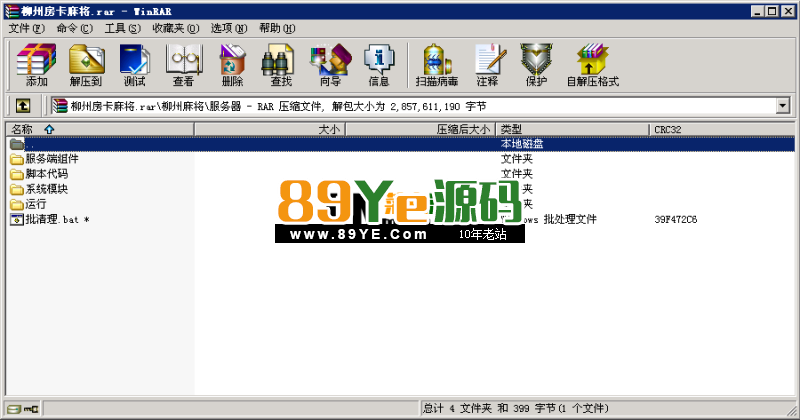Click the window resize grip corner
The height and width of the screenshot is (420, 800).
791,410
